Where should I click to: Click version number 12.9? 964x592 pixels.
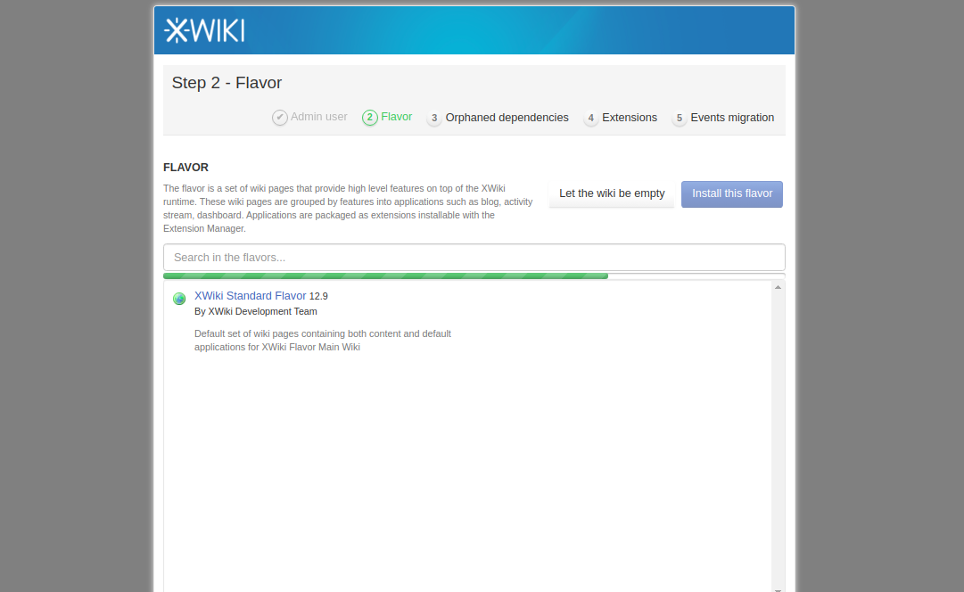[318, 296]
